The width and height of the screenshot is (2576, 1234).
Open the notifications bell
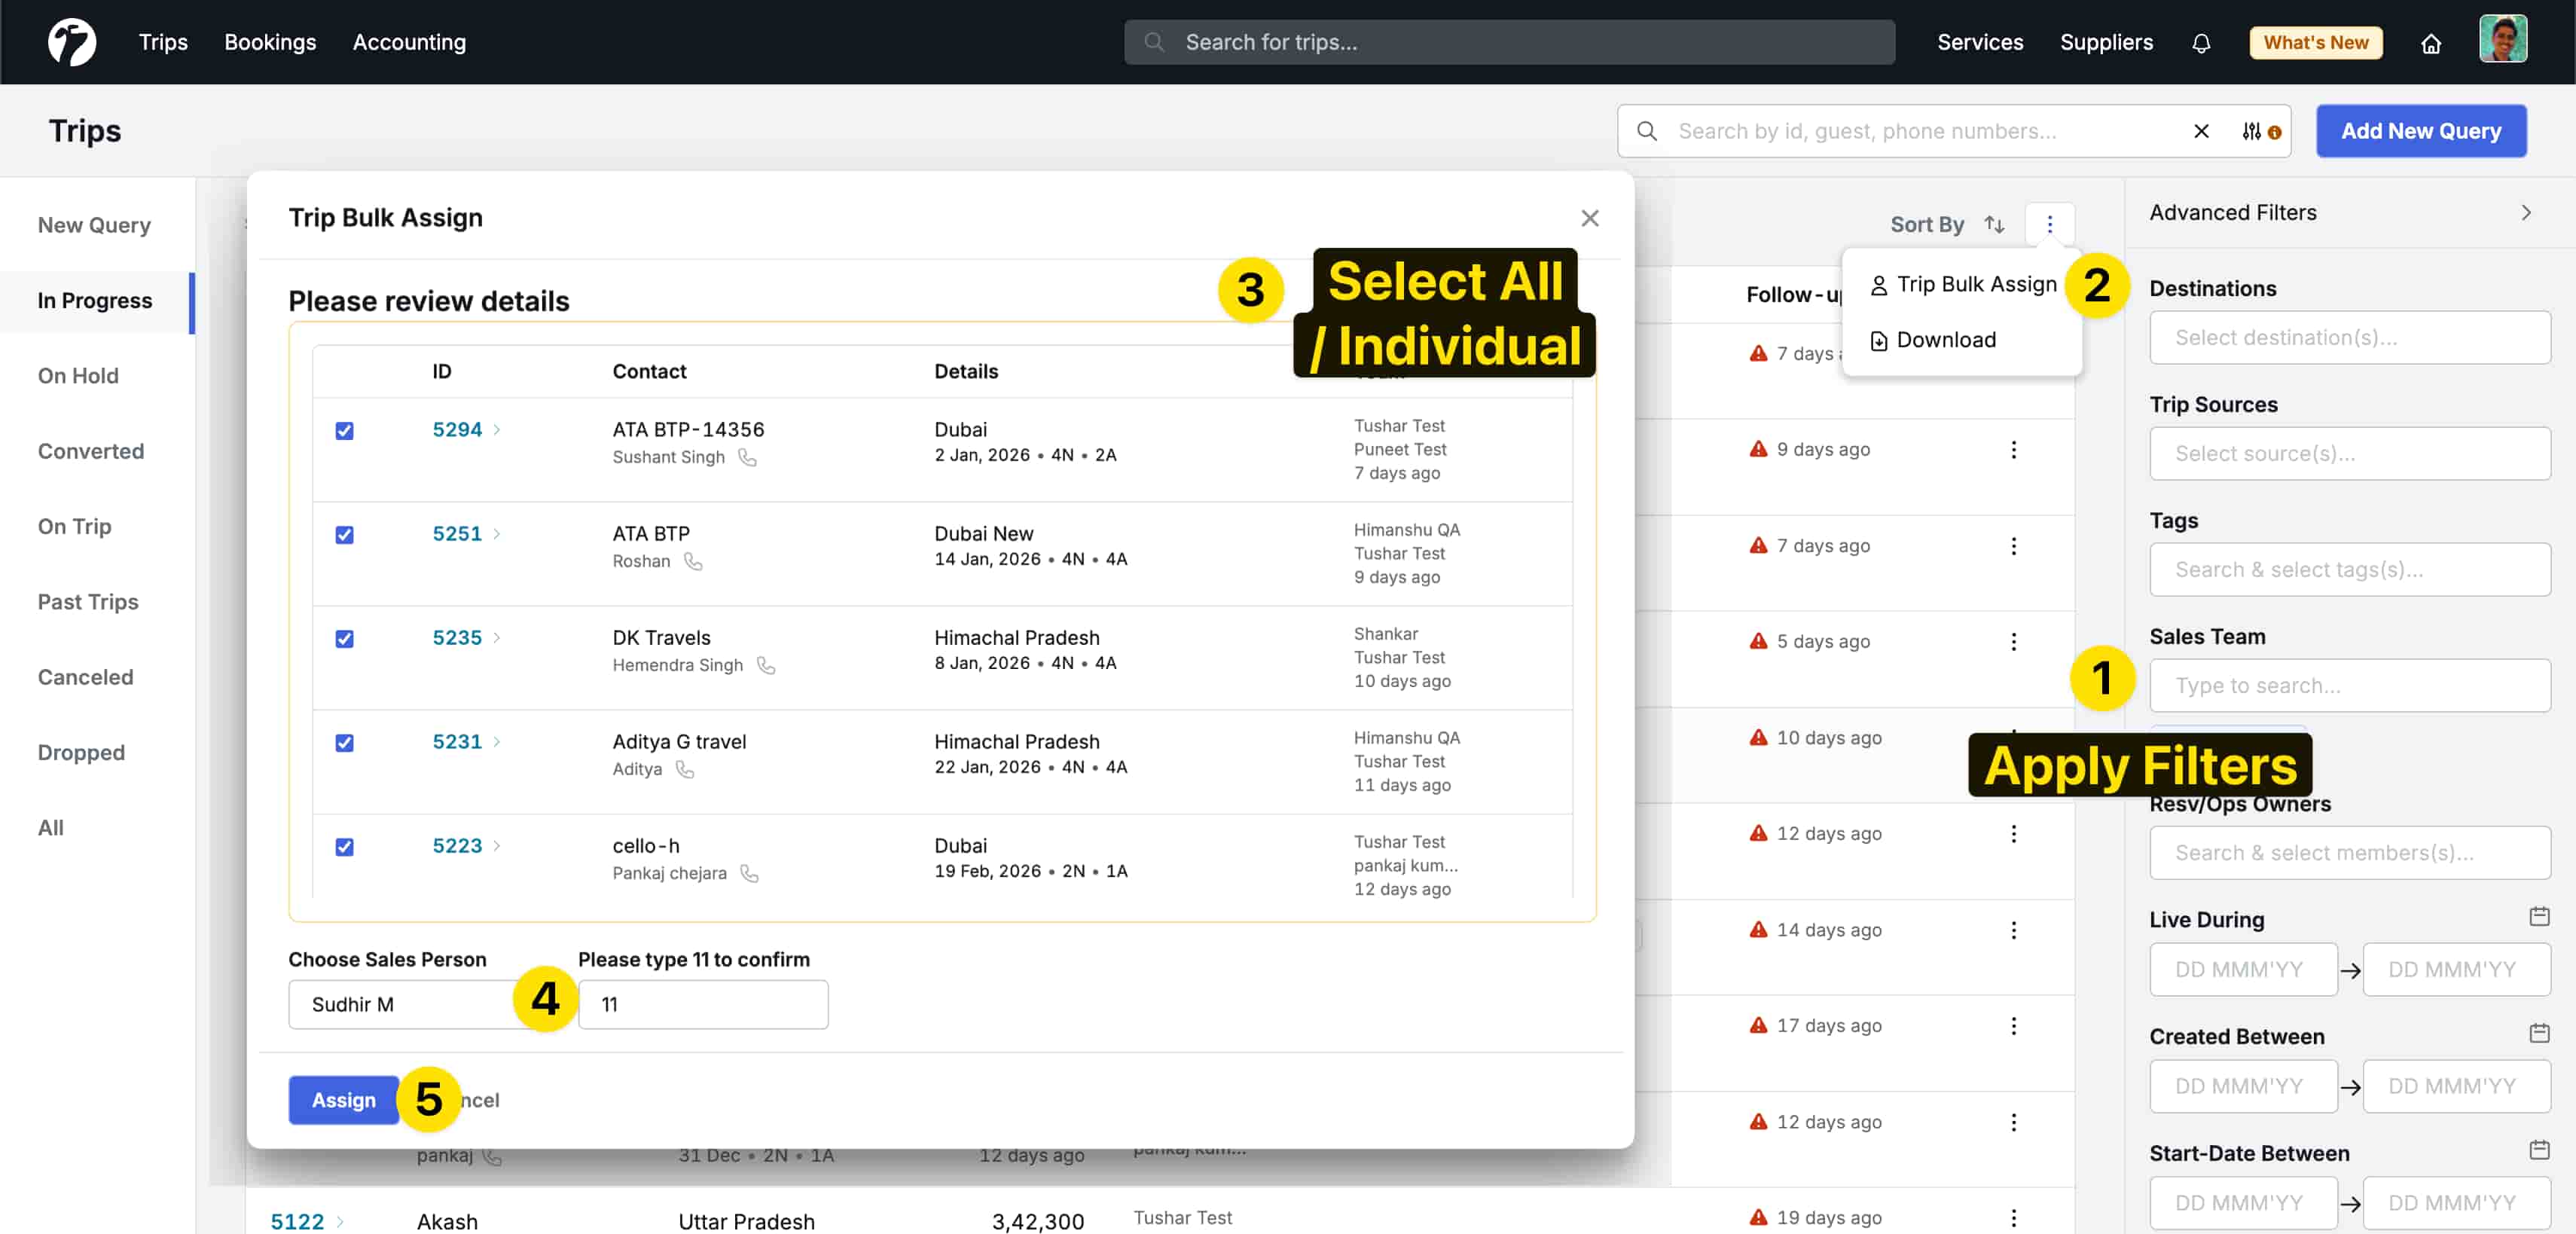pyautogui.click(x=2201, y=42)
